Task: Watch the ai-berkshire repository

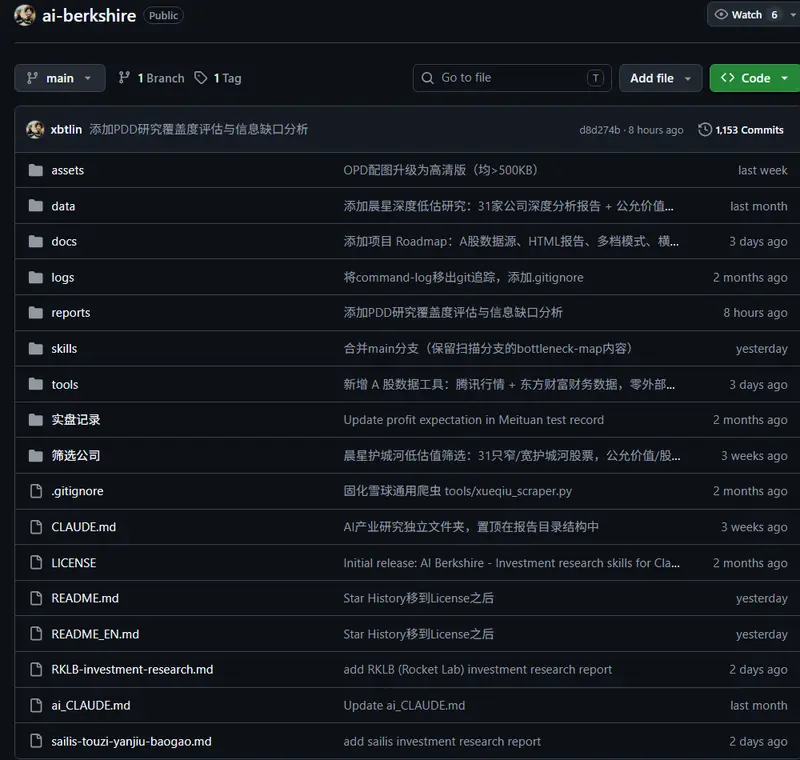Action: [747, 15]
